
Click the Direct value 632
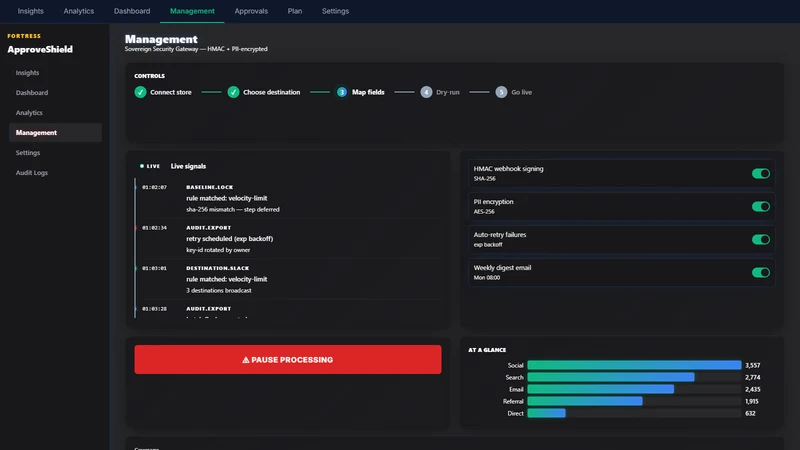pos(750,413)
